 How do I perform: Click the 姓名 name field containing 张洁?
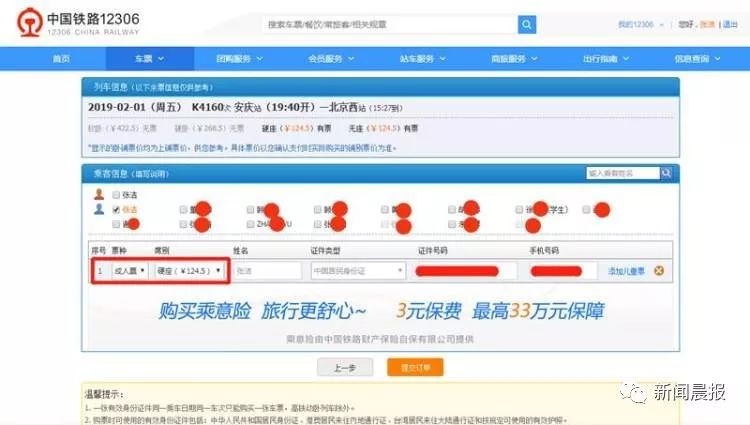[x=268, y=271]
